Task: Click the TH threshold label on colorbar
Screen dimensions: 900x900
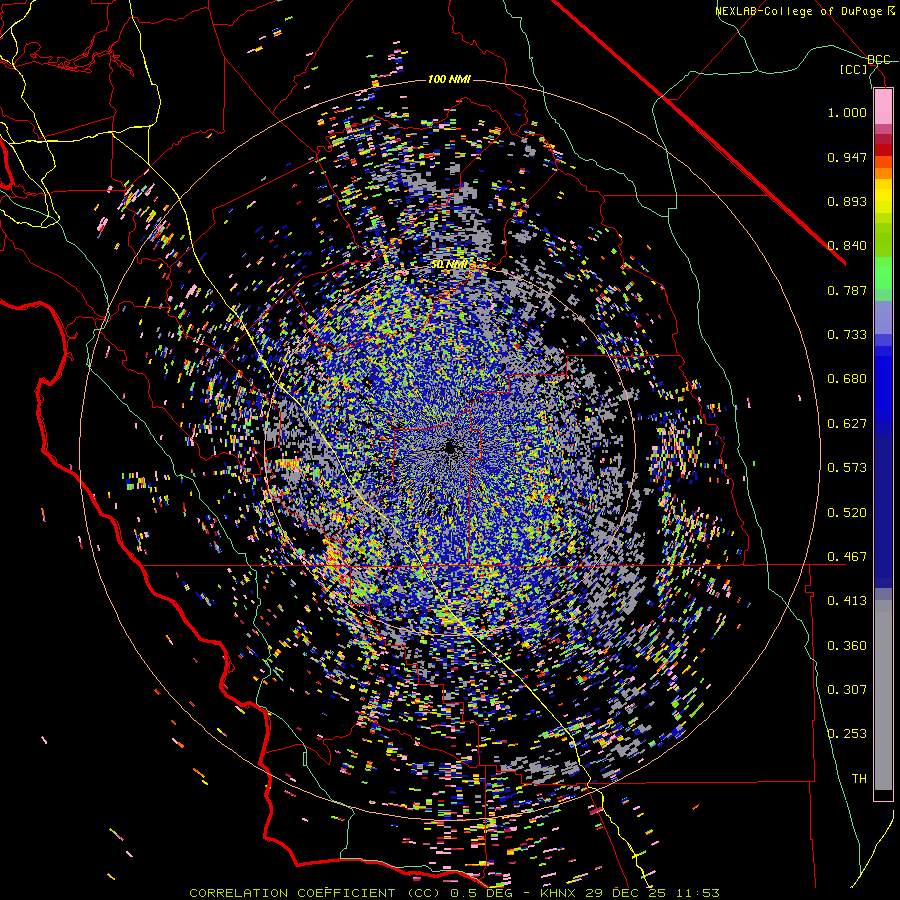Action: click(859, 779)
